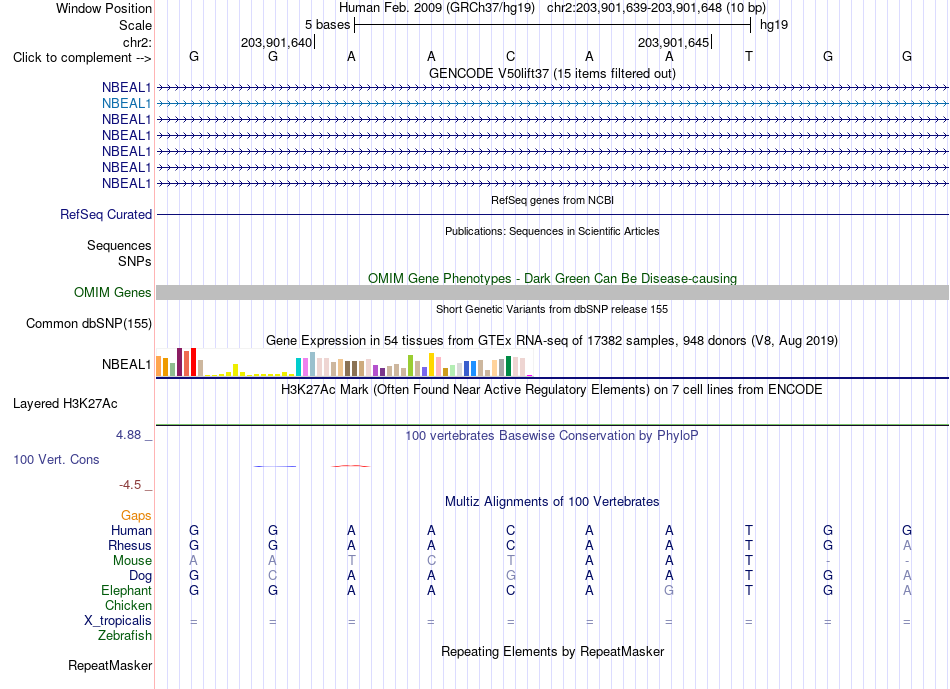This screenshot has height=689, width=950.
Task: Open the RefSeq Curated track label
Action: tap(106, 215)
